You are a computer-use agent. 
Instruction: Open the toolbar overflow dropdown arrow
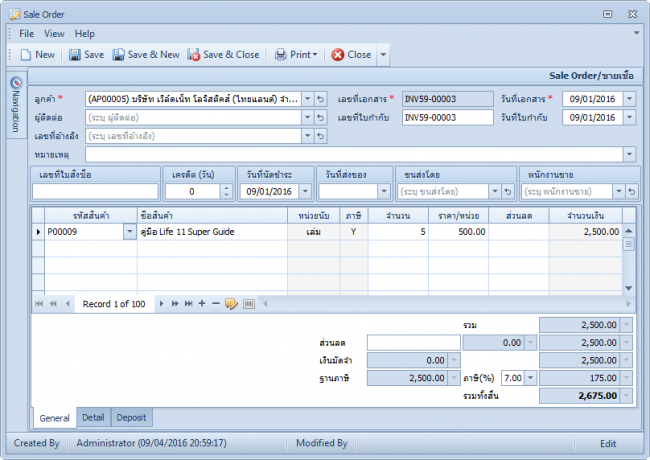[x=383, y=55]
